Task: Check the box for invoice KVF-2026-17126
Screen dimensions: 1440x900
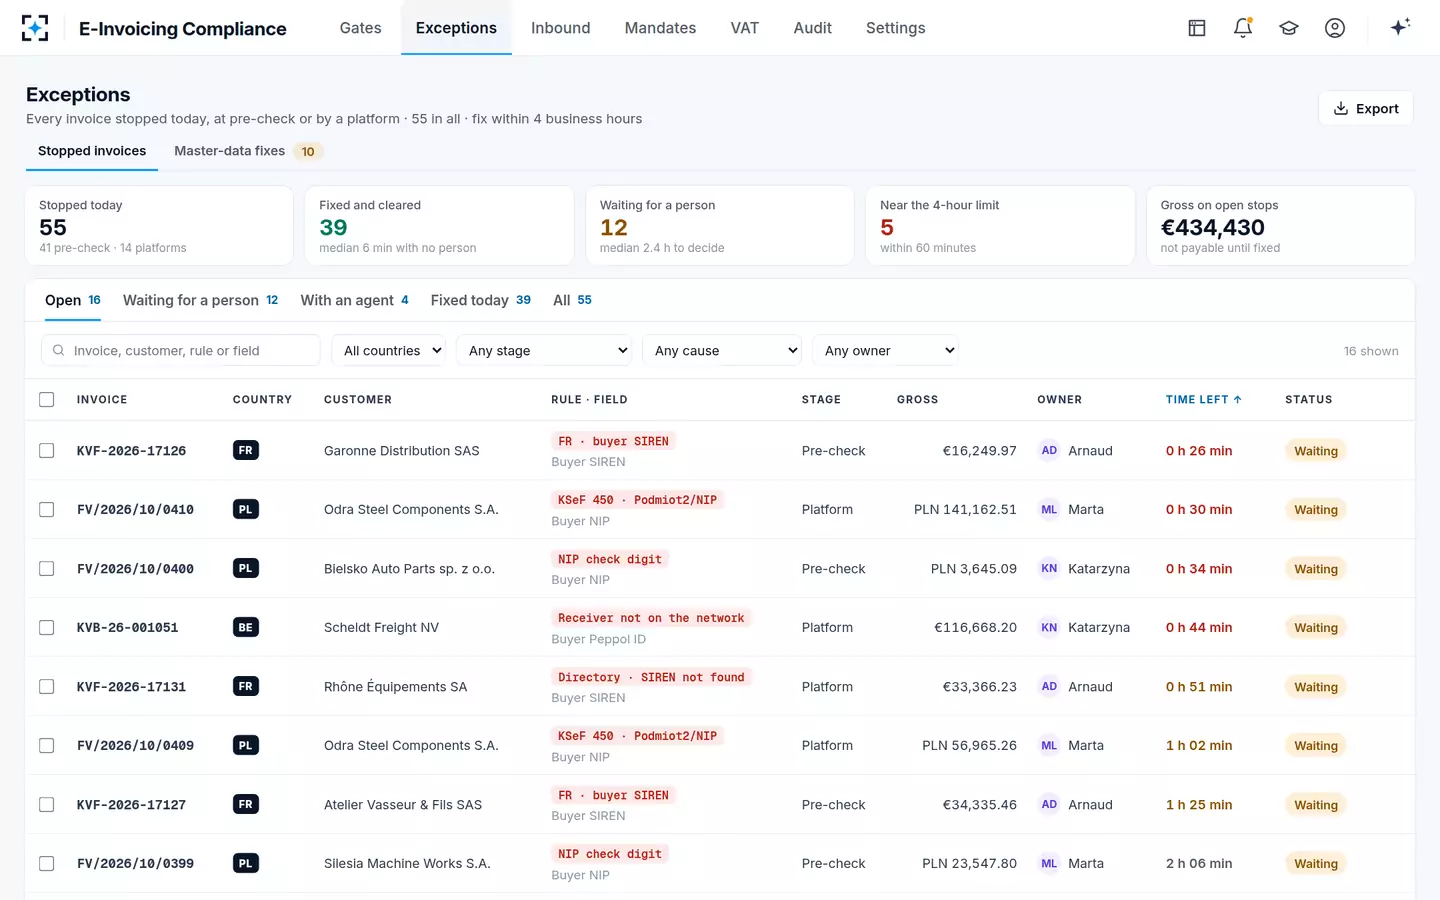Action: pyautogui.click(x=47, y=450)
